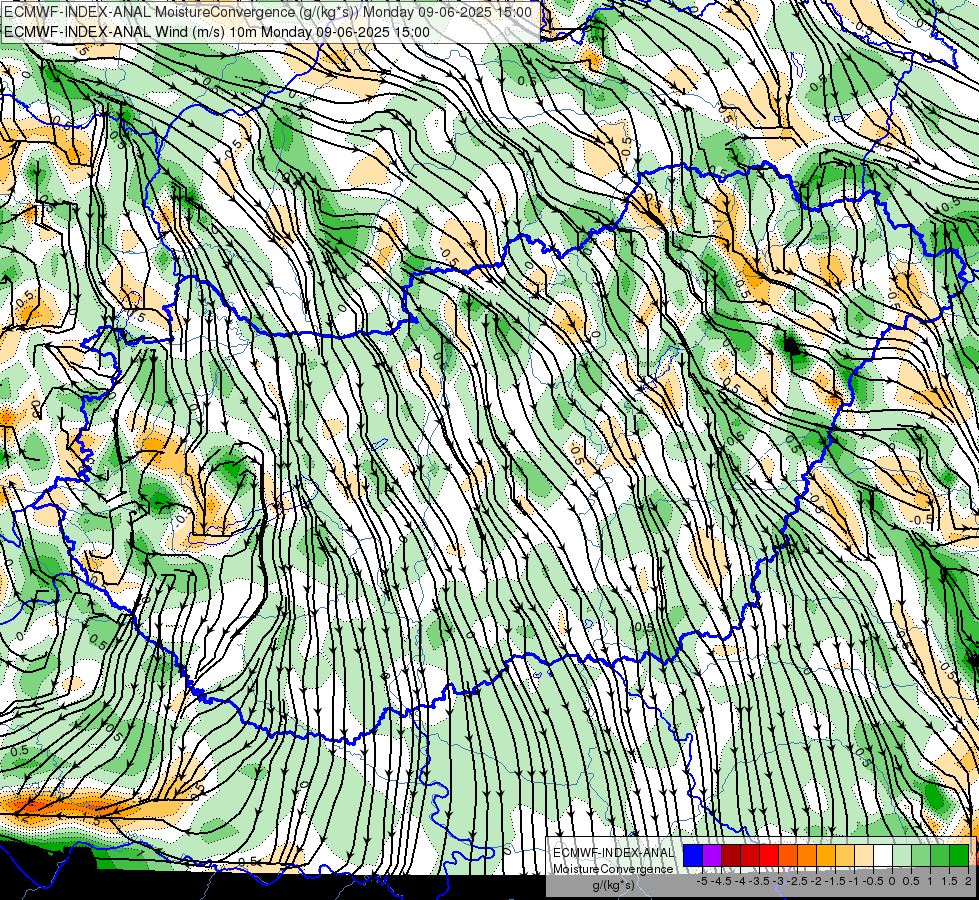
Task: Click the Wind 10m title line at top
Action: tap(217, 32)
